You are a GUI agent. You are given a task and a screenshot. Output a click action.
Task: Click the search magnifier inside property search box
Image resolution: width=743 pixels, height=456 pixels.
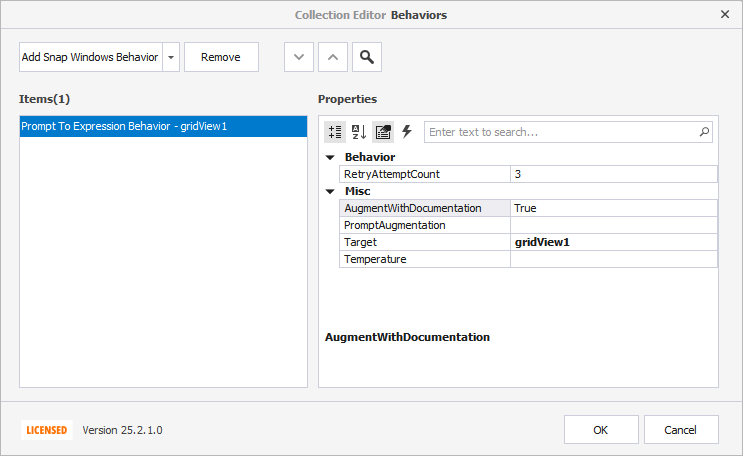pyautogui.click(x=704, y=132)
